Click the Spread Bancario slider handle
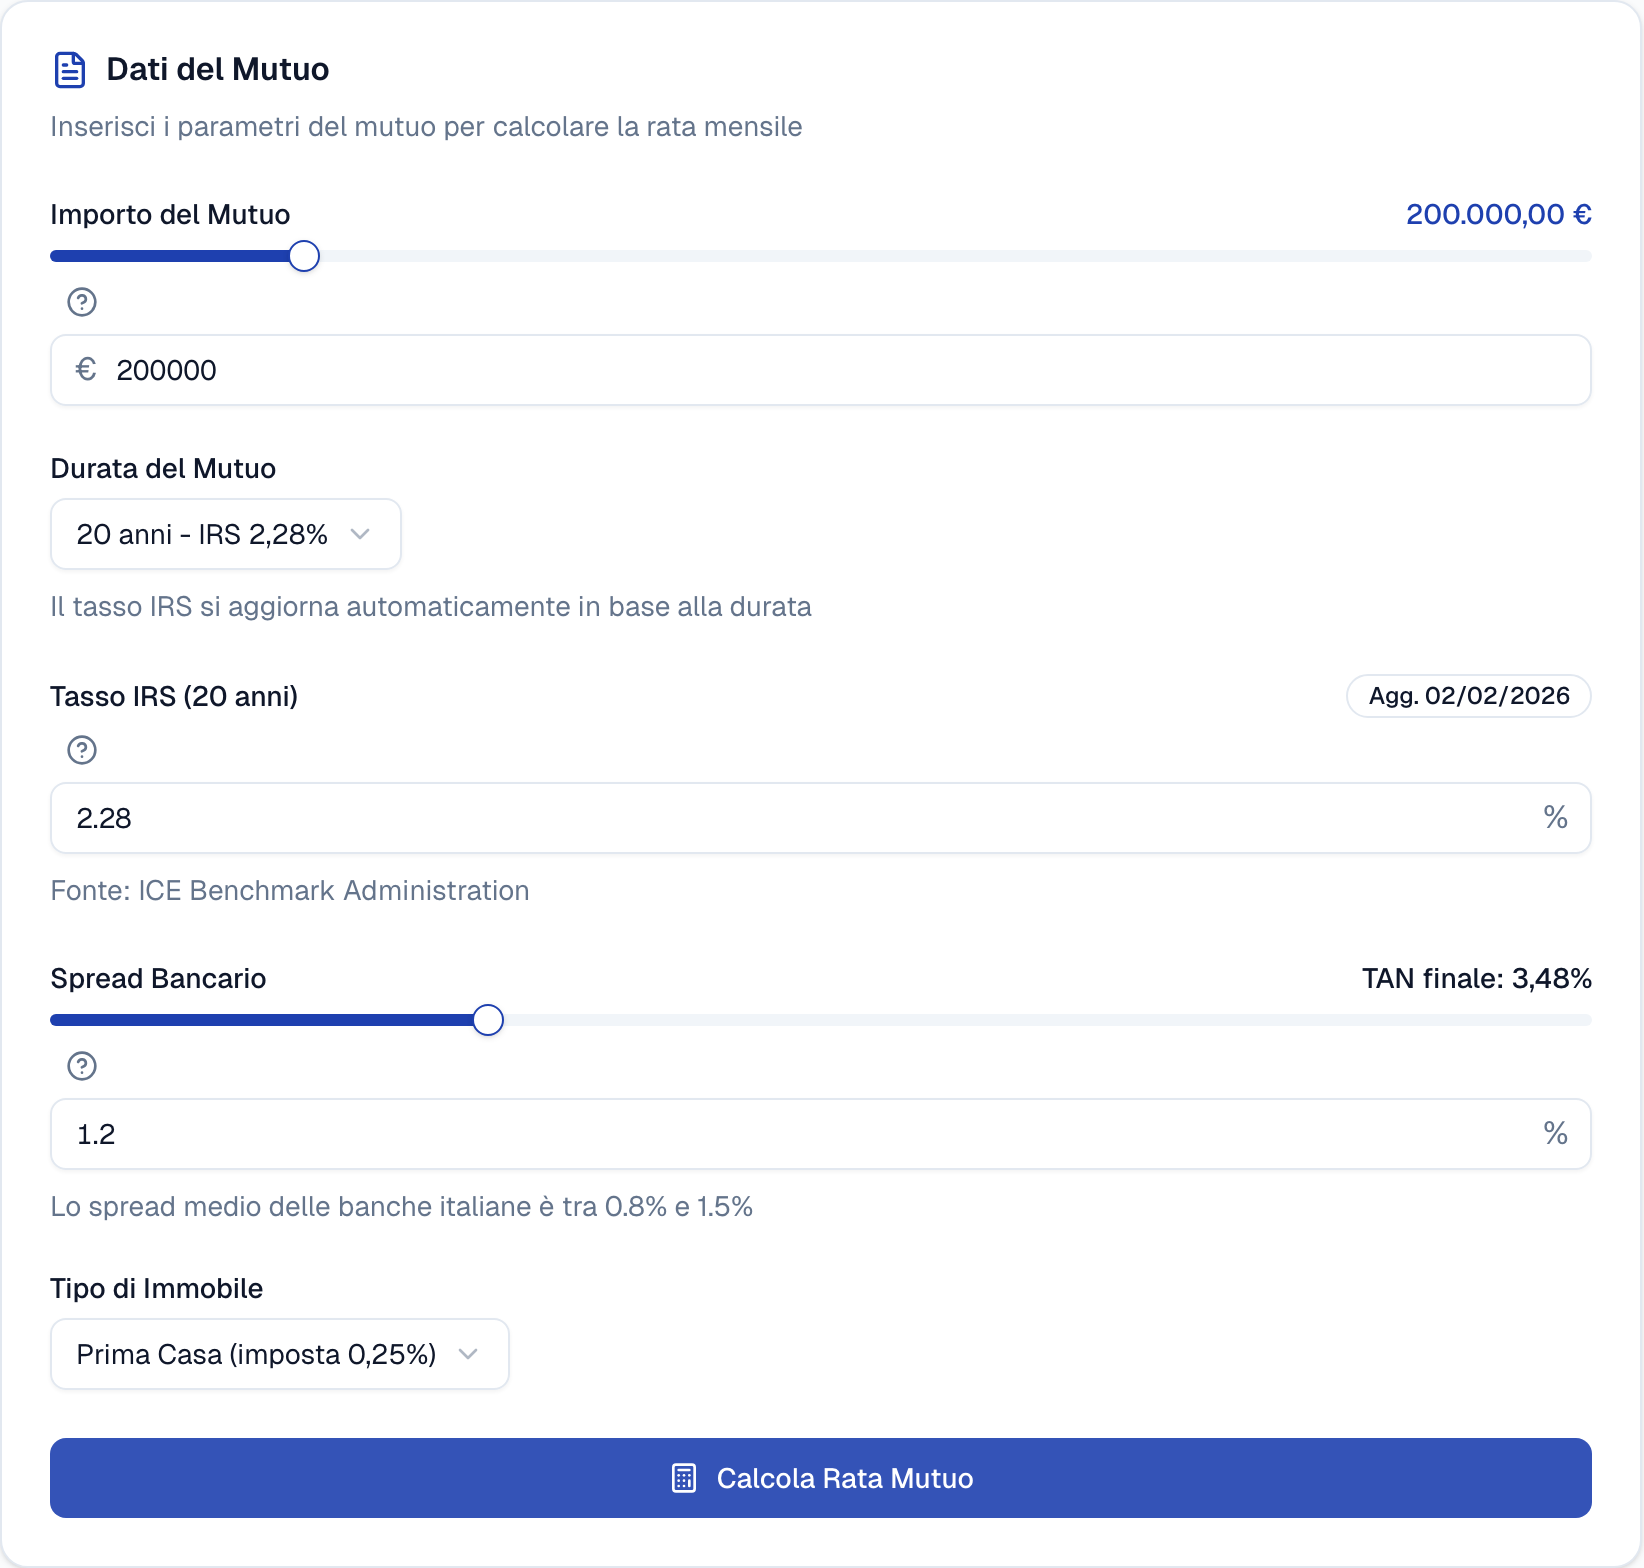1644x1568 pixels. (x=489, y=1020)
